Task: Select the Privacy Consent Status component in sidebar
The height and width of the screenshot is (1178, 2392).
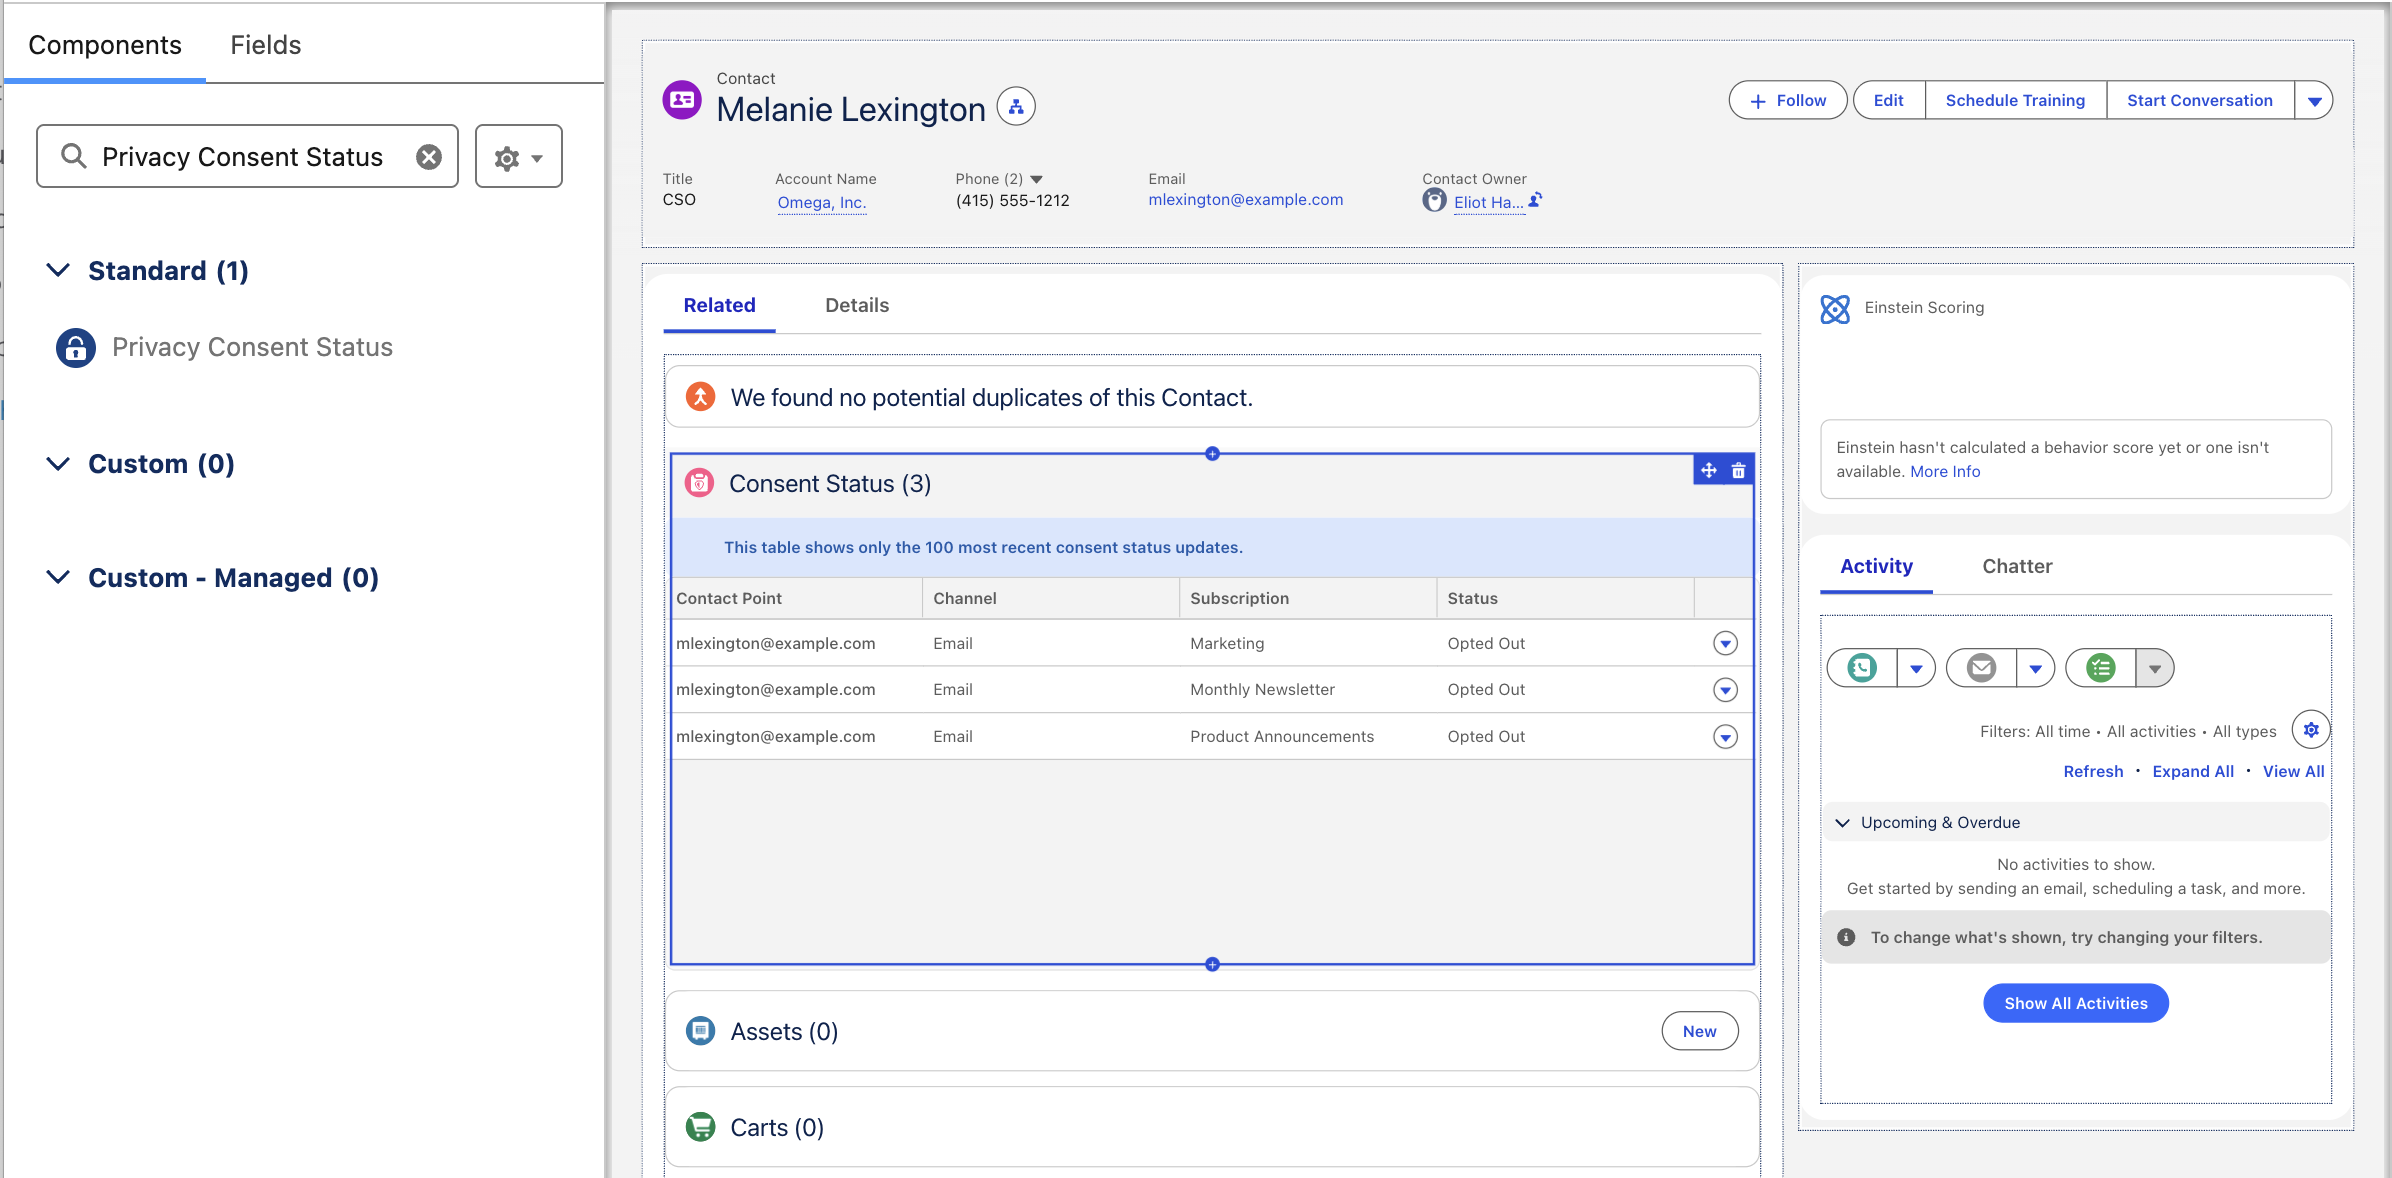Action: tap(252, 347)
